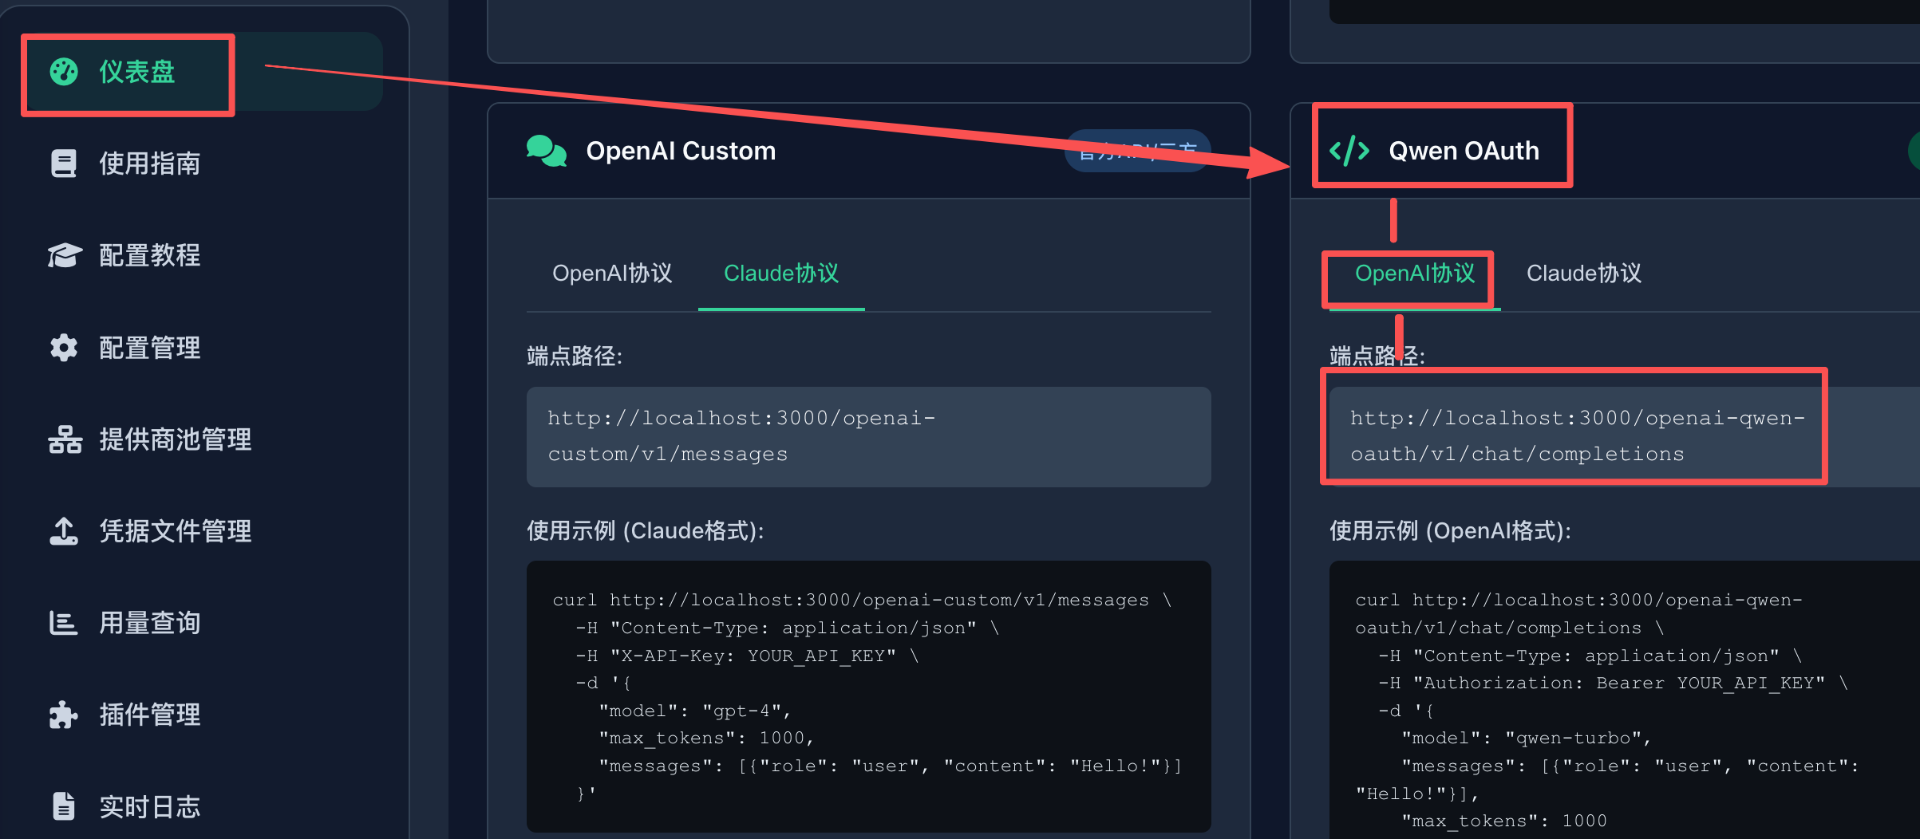The image size is (1920, 839).
Task: Click the Qwen OAuth code brackets icon
Action: coord(1349,151)
